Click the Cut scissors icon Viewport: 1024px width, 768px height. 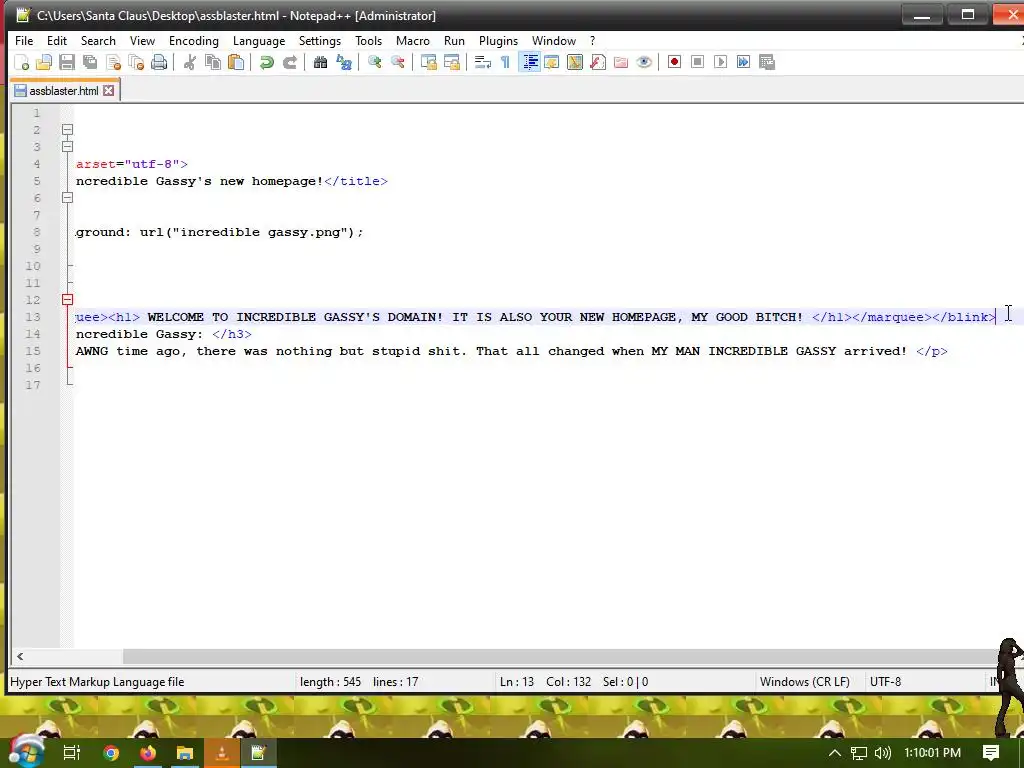click(189, 62)
